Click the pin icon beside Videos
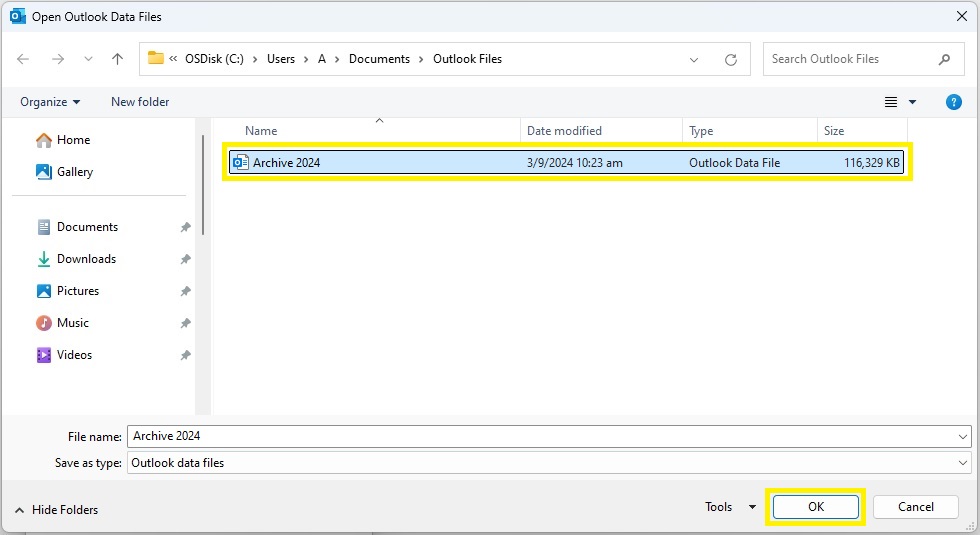Viewport: 980px width, 535px height. pyautogui.click(x=186, y=355)
